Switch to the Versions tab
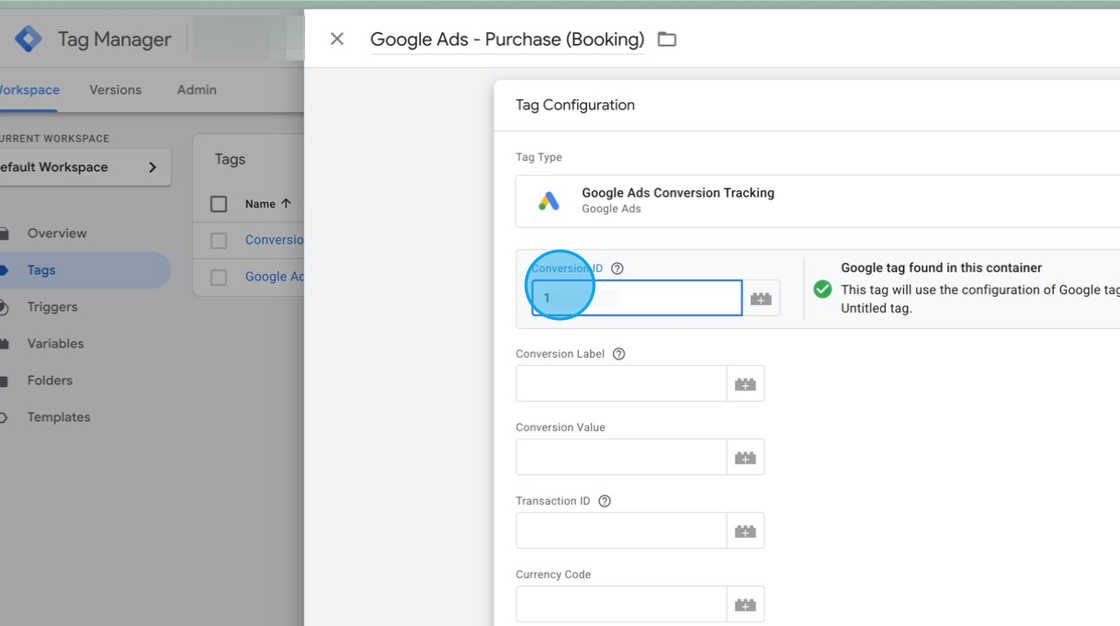 [115, 90]
